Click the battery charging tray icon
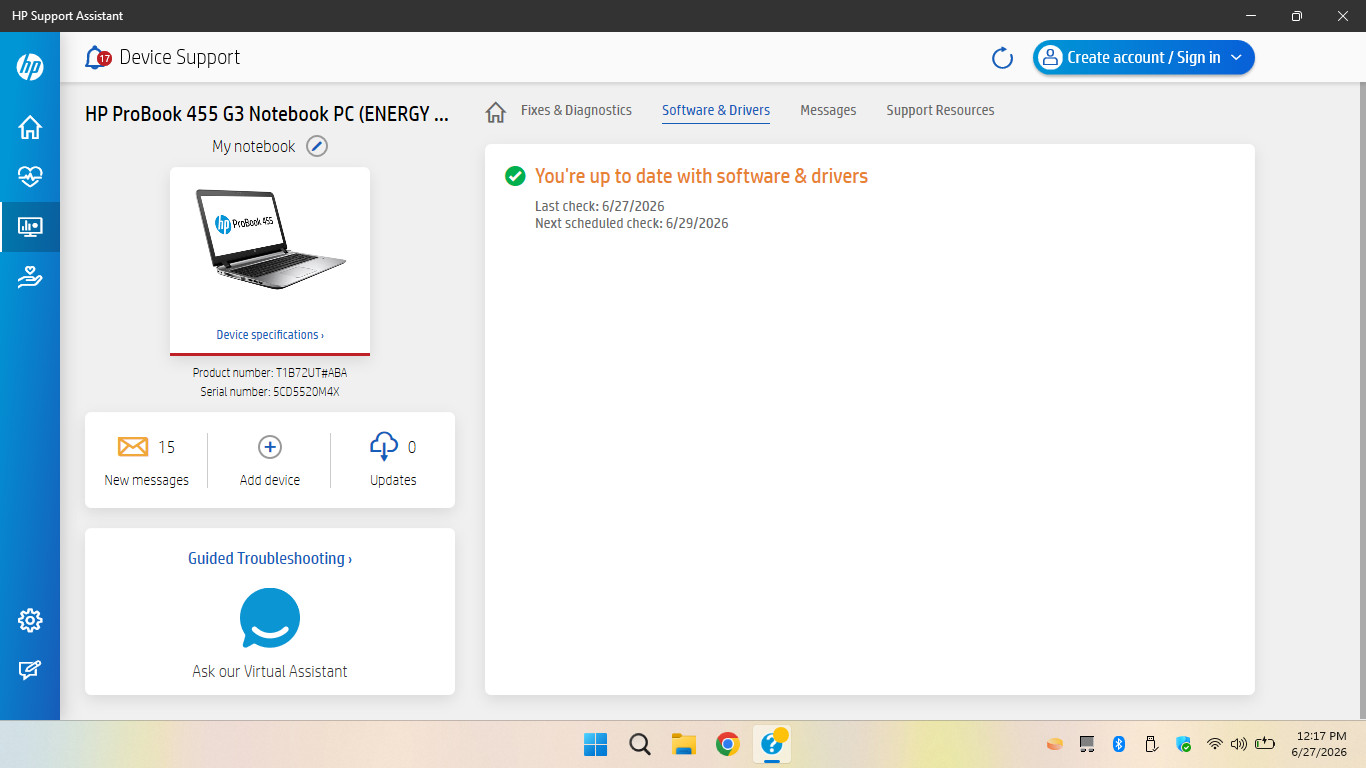 [x=1265, y=744]
